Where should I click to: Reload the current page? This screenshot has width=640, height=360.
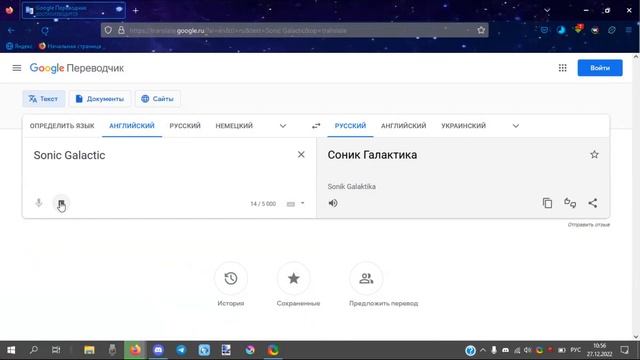pyautogui.click(x=45, y=31)
